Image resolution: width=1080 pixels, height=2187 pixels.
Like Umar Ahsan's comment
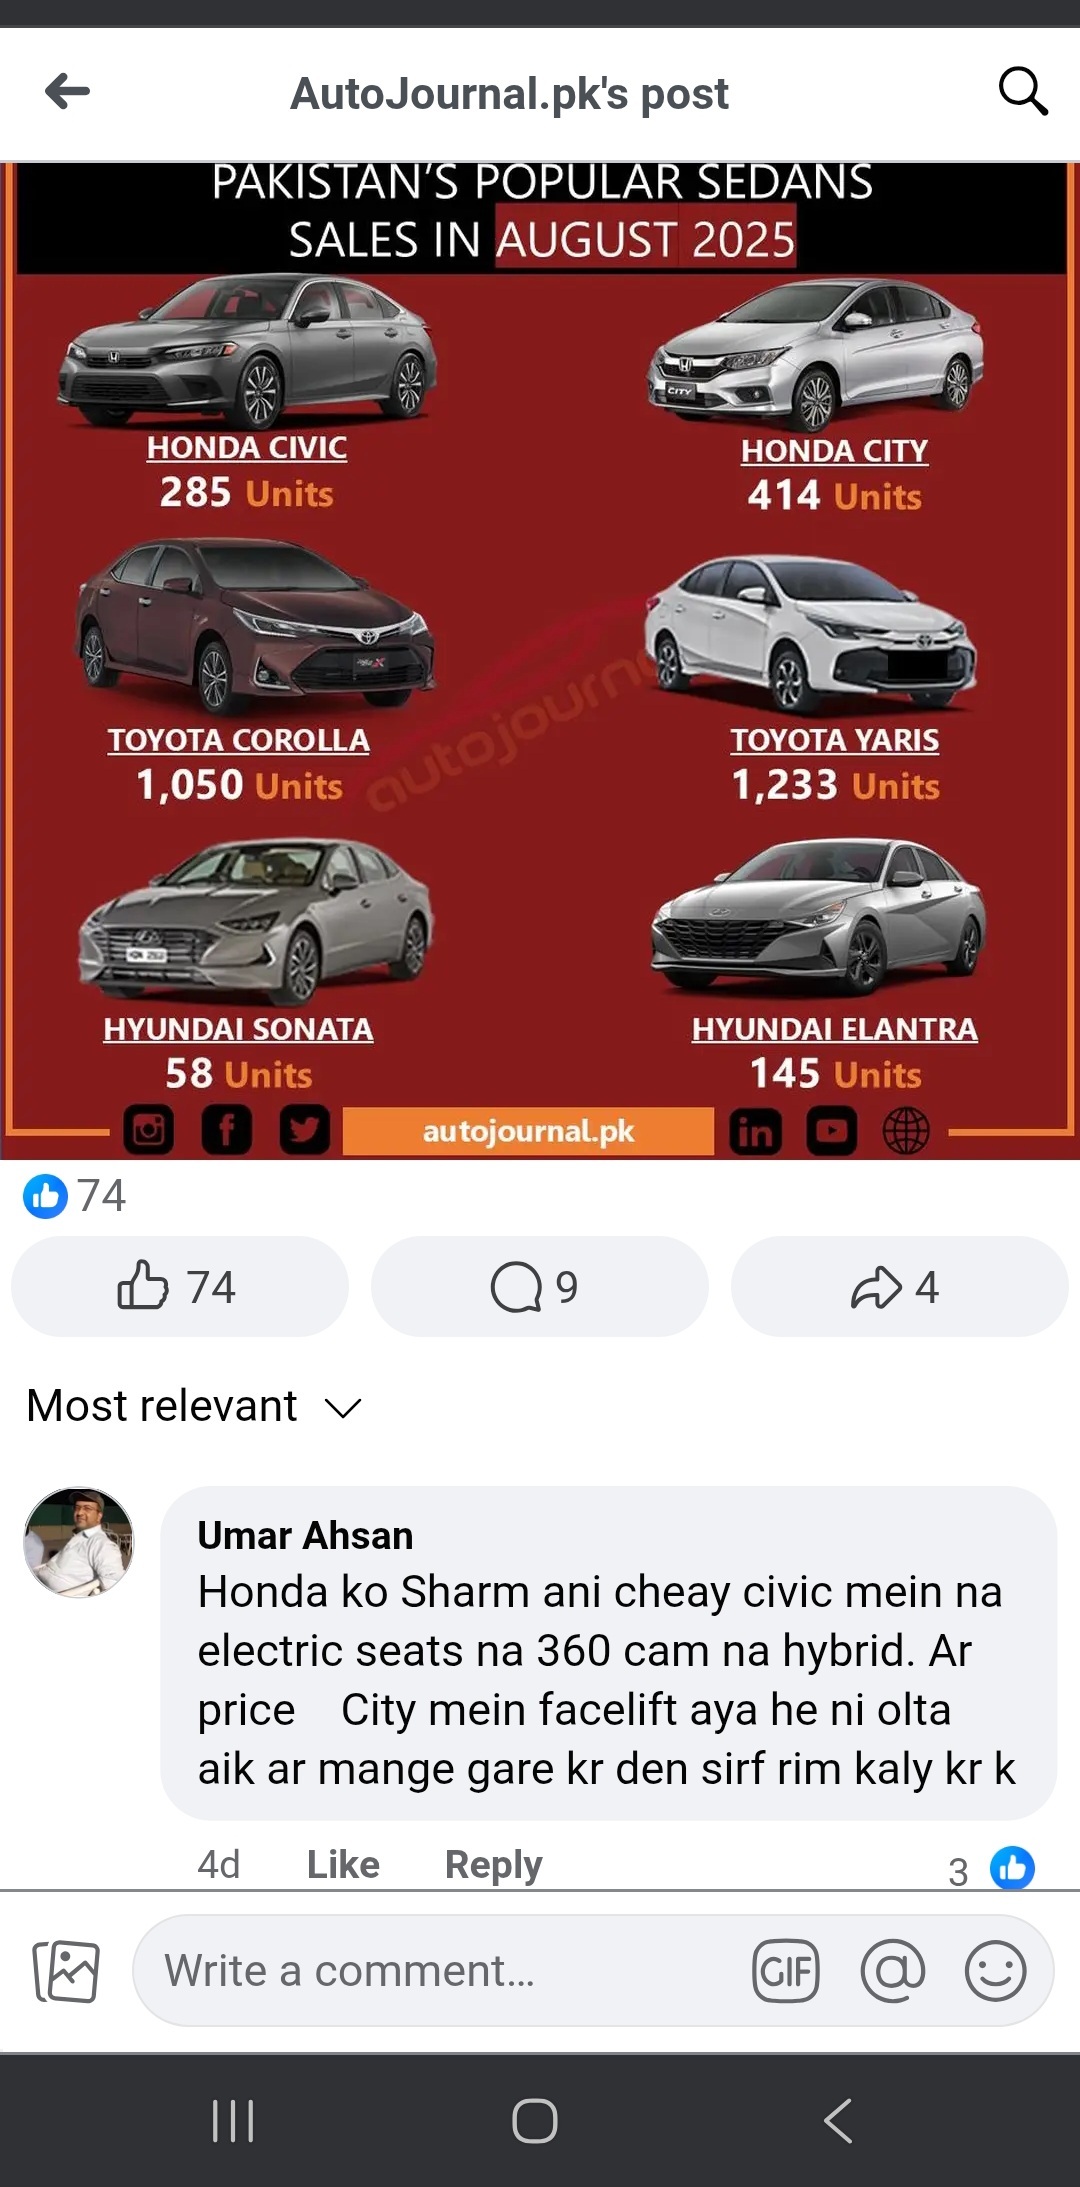coord(343,1864)
